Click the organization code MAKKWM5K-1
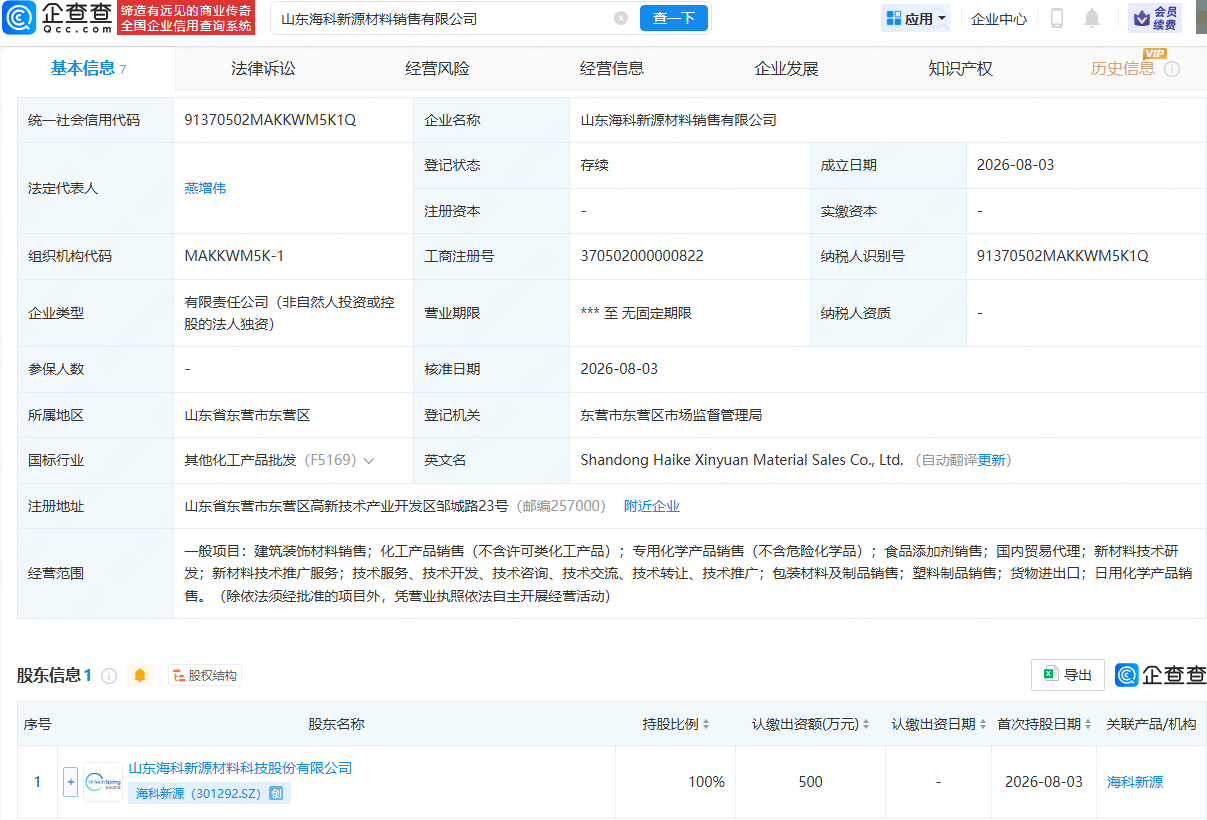 234,256
